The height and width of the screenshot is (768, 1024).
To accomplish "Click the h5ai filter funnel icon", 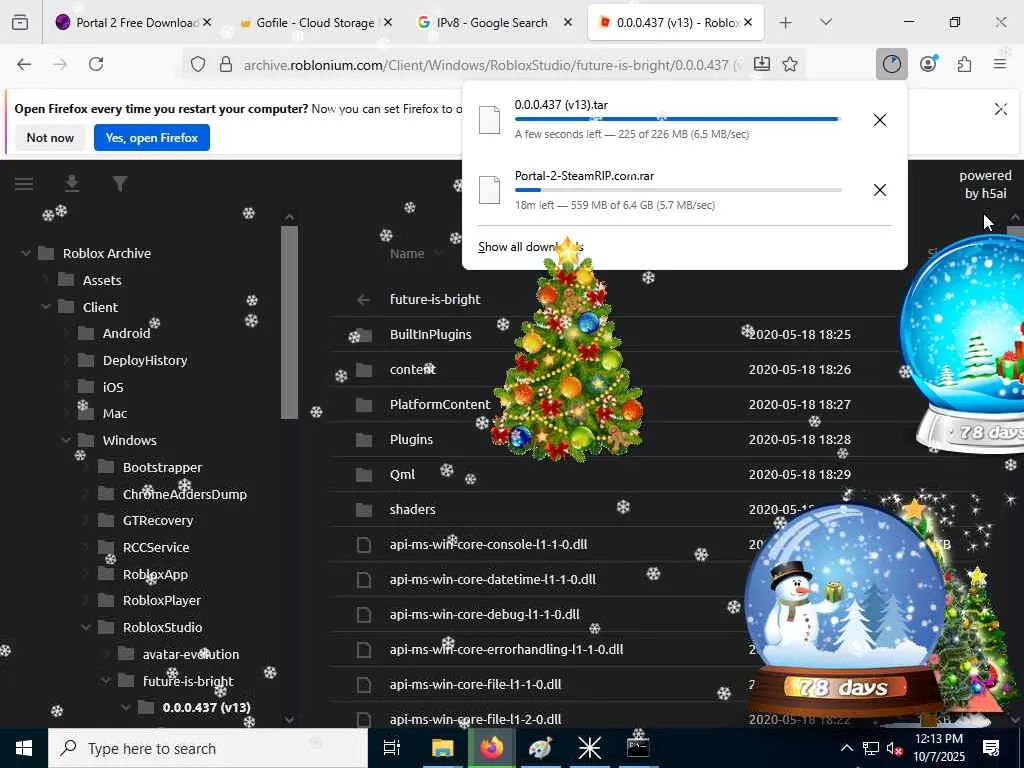I will click(x=120, y=184).
